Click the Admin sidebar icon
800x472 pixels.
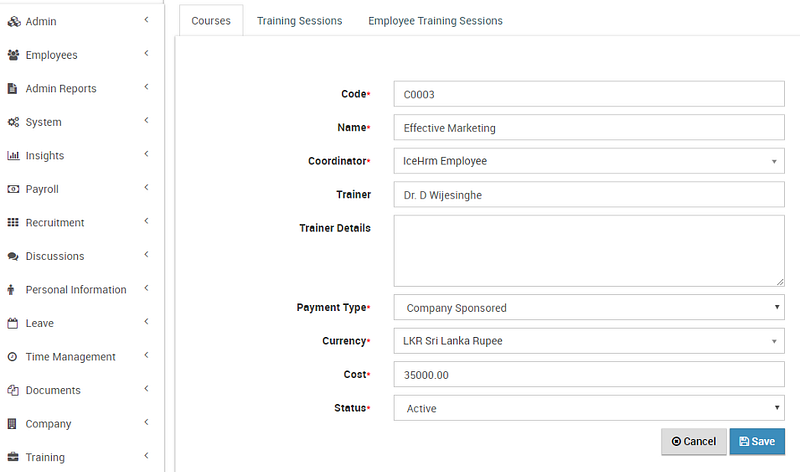pos(14,21)
